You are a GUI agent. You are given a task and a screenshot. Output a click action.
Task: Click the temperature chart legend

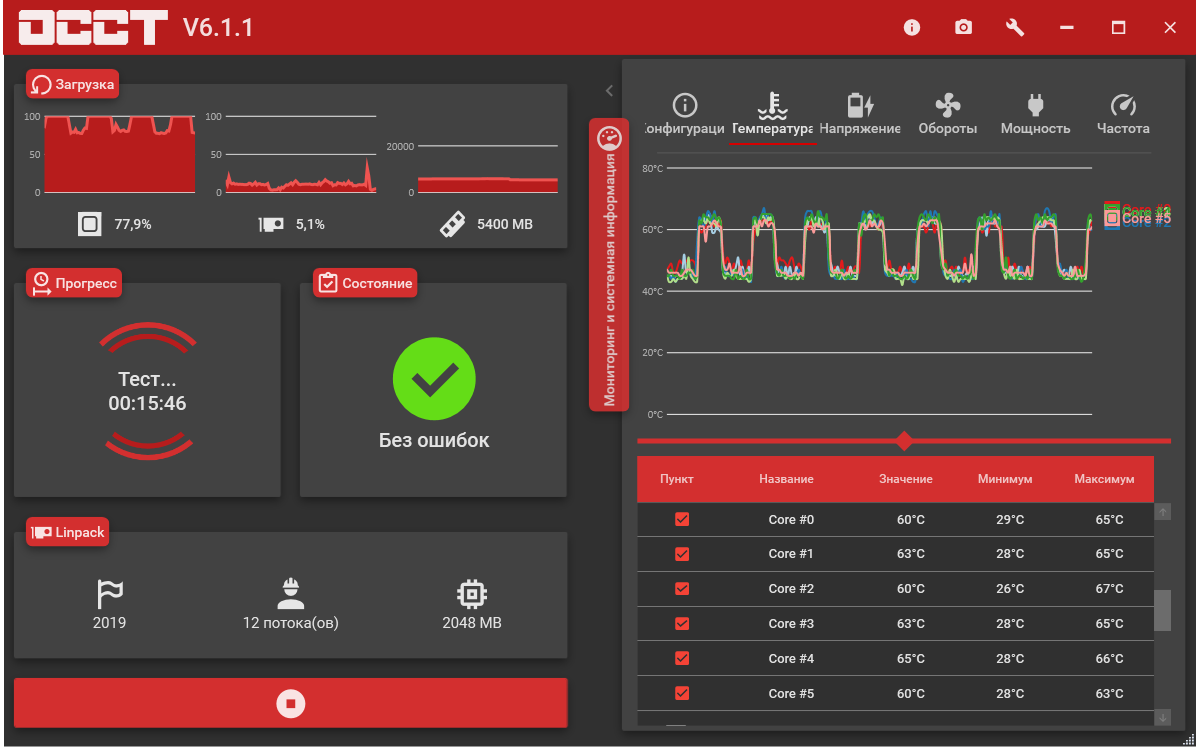1137,215
